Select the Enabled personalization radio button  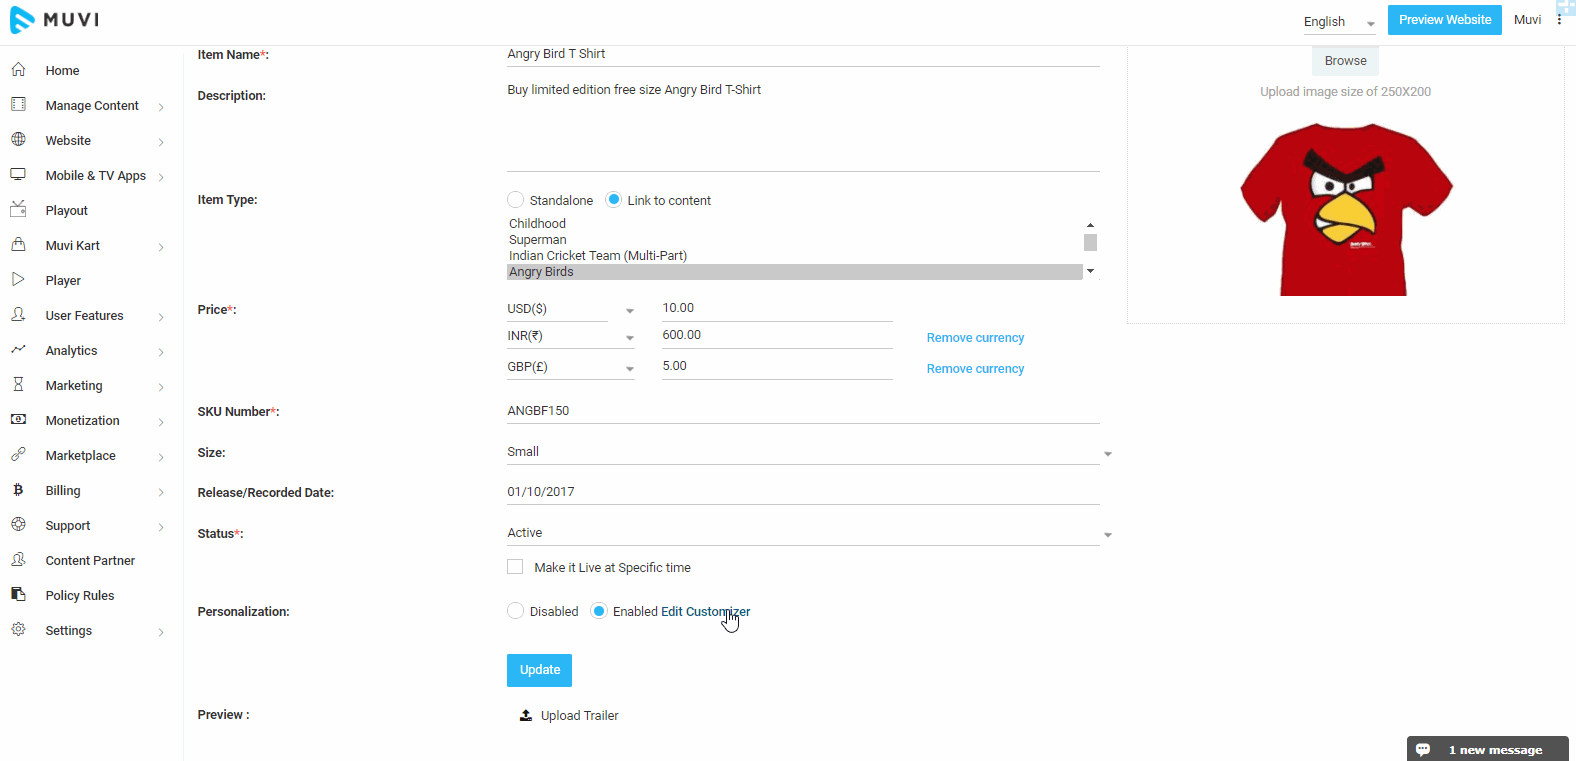coord(598,611)
